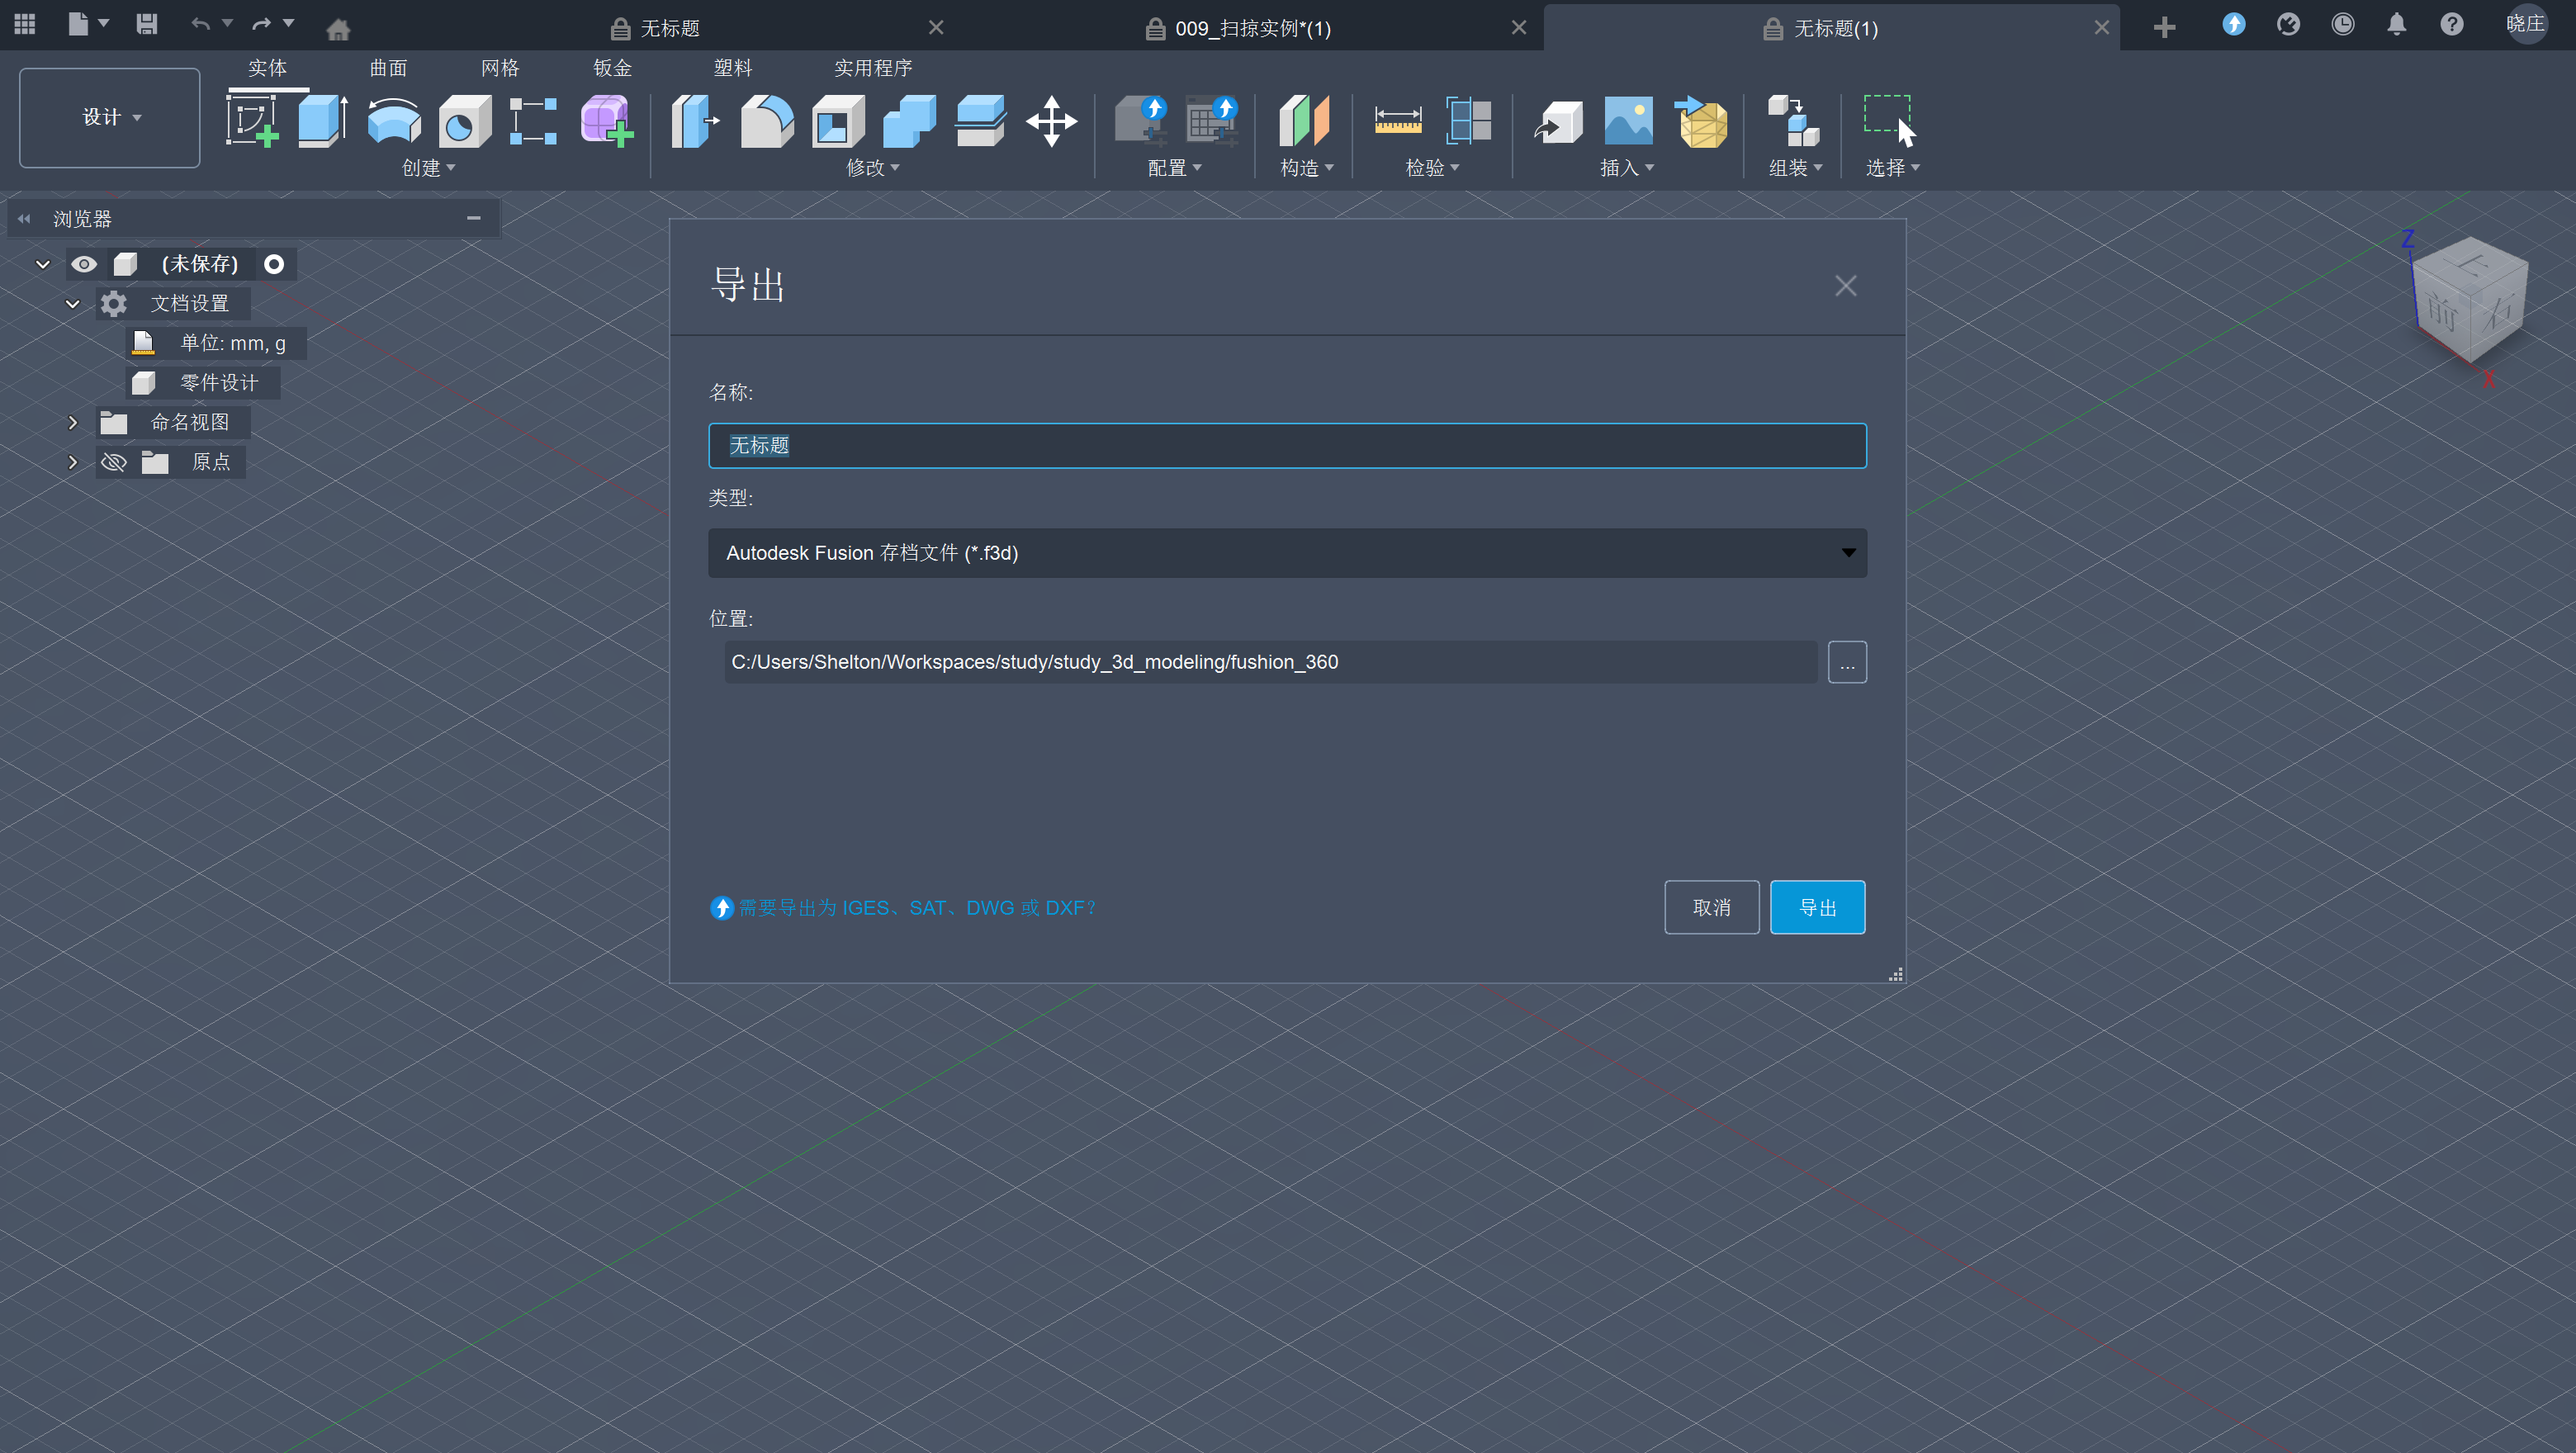Switch to the 009_扫掠实例 document tab
Screen dimensions: 2576x1453
(1252, 28)
